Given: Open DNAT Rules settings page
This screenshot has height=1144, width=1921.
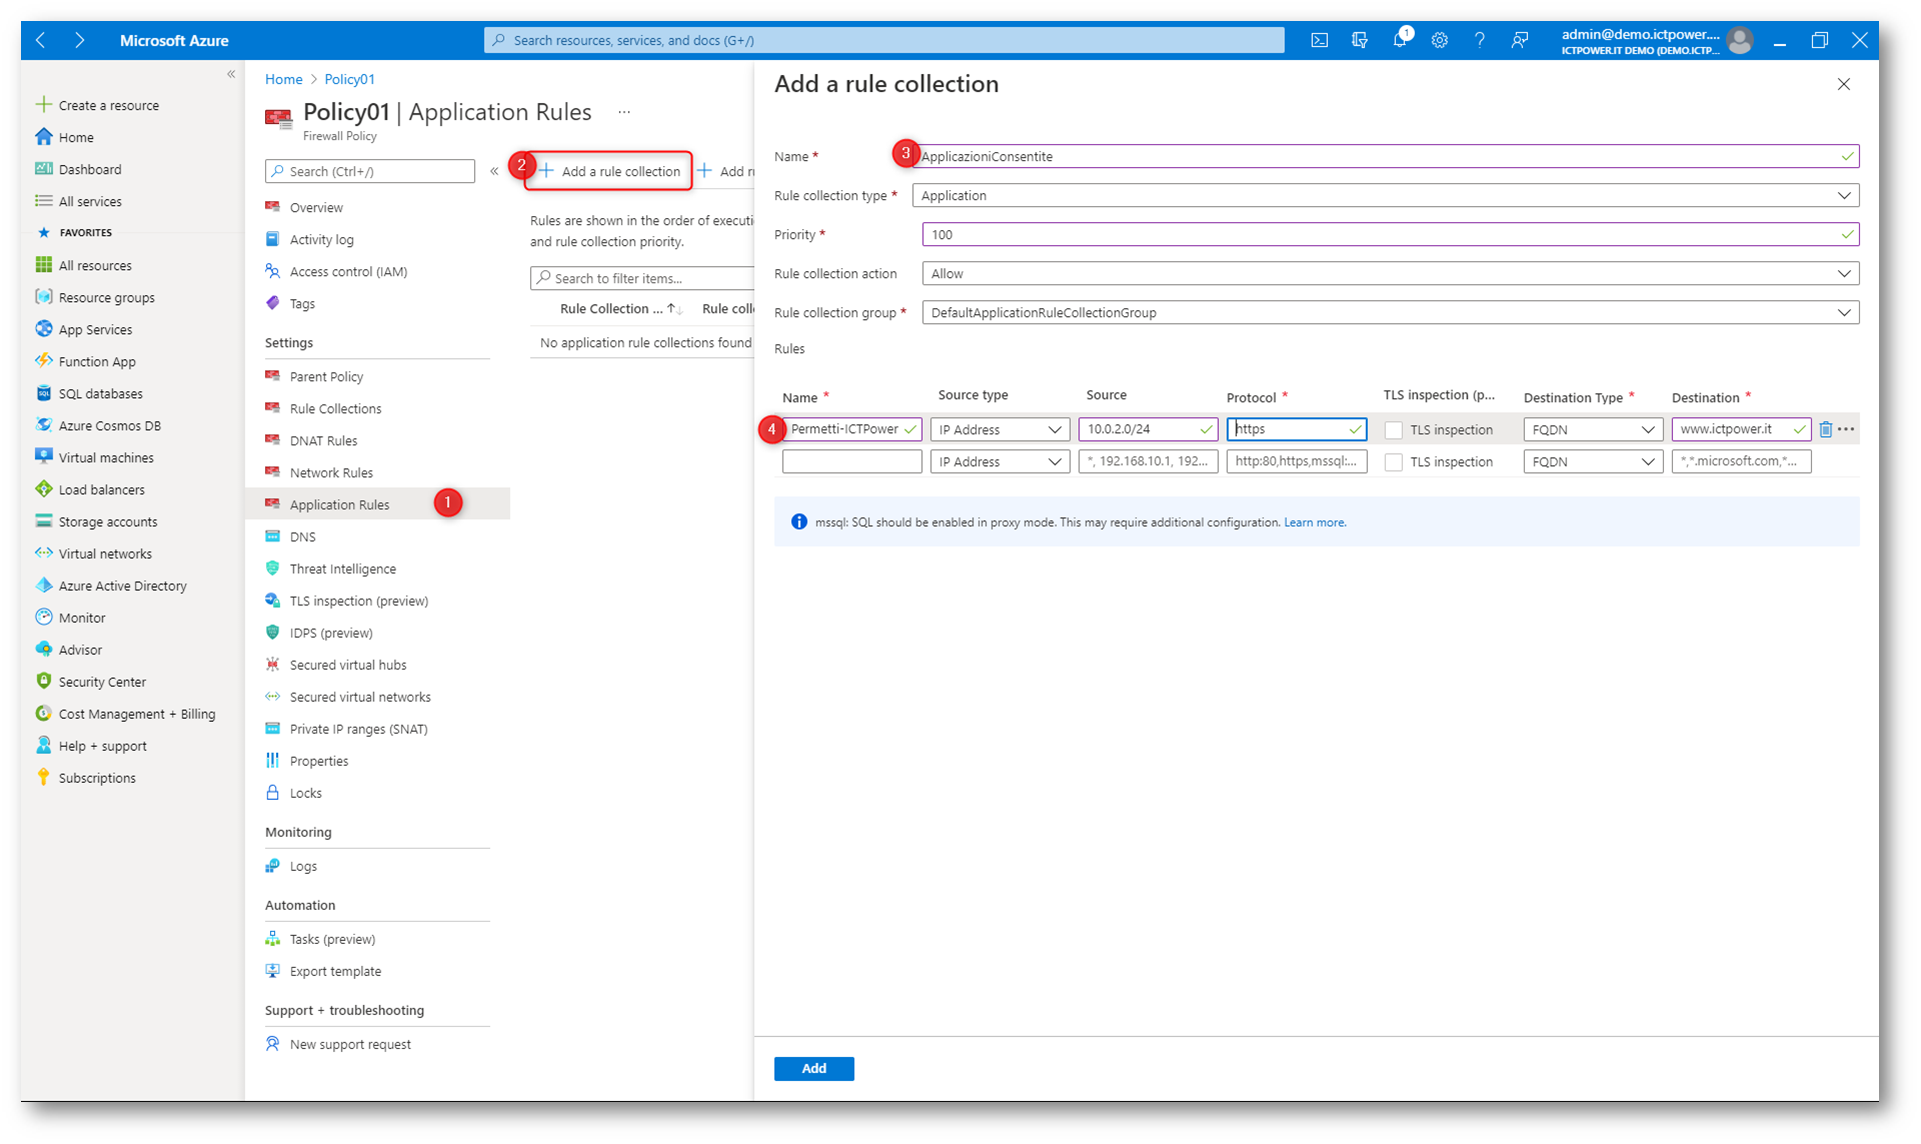Looking at the screenshot, I should (x=323, y=441).
